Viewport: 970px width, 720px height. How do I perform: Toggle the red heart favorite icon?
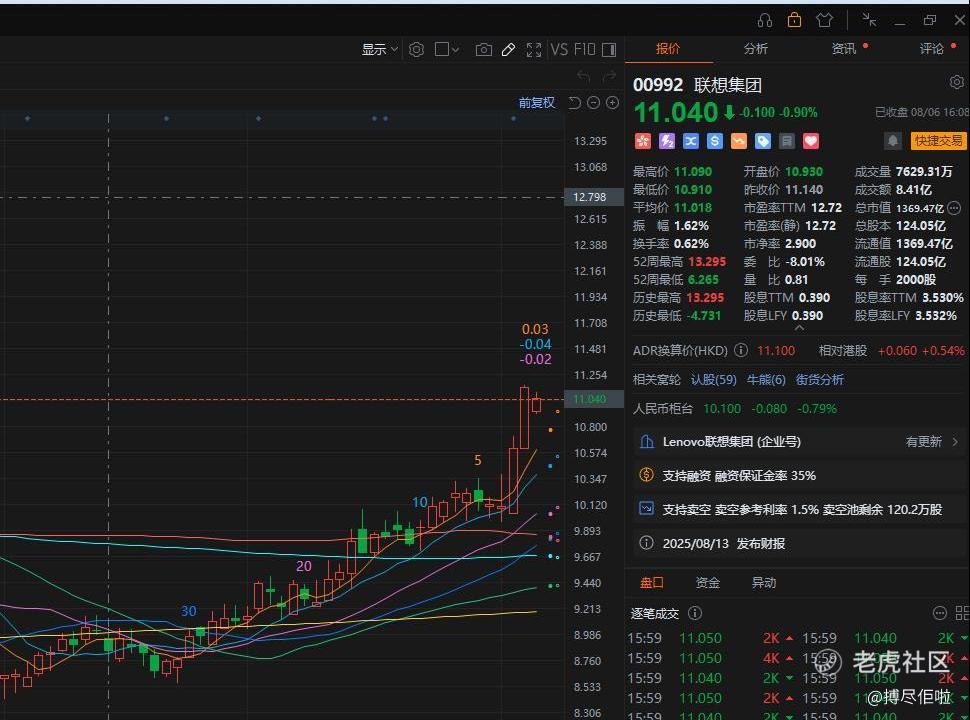(811, 142)
